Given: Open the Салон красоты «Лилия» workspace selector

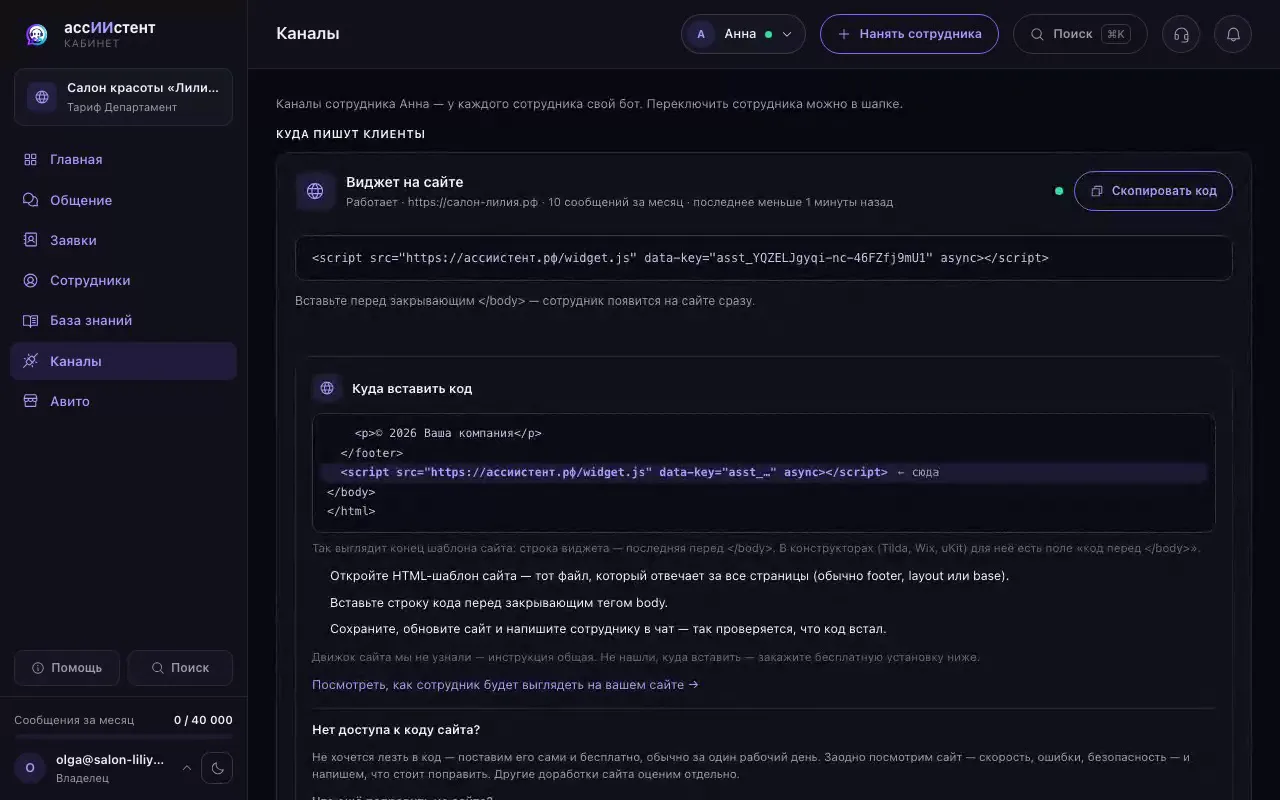Looking at the screenshot, I should tap(123, 97).
